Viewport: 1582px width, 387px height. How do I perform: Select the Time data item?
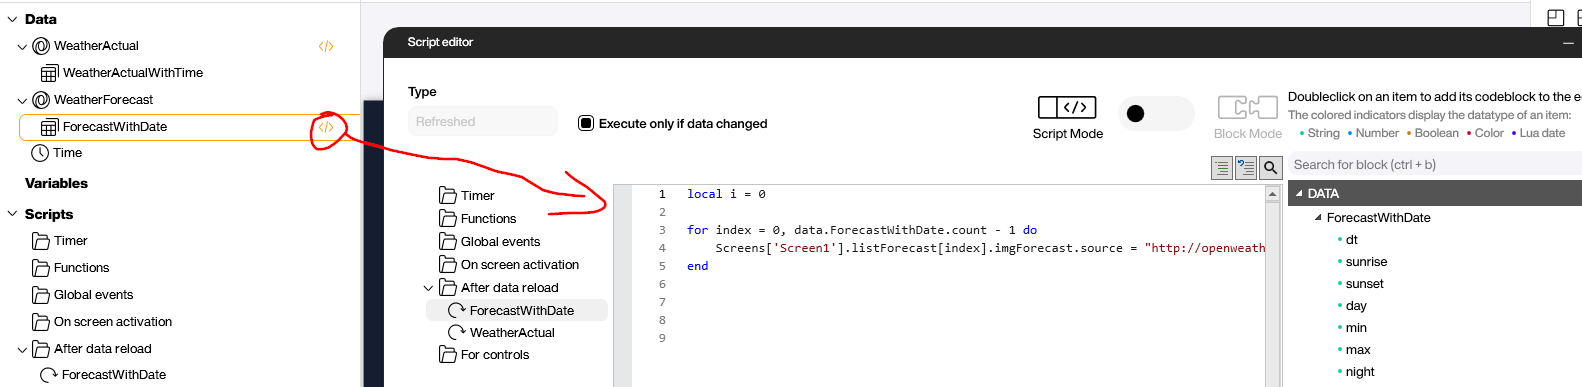coord(67,153)
